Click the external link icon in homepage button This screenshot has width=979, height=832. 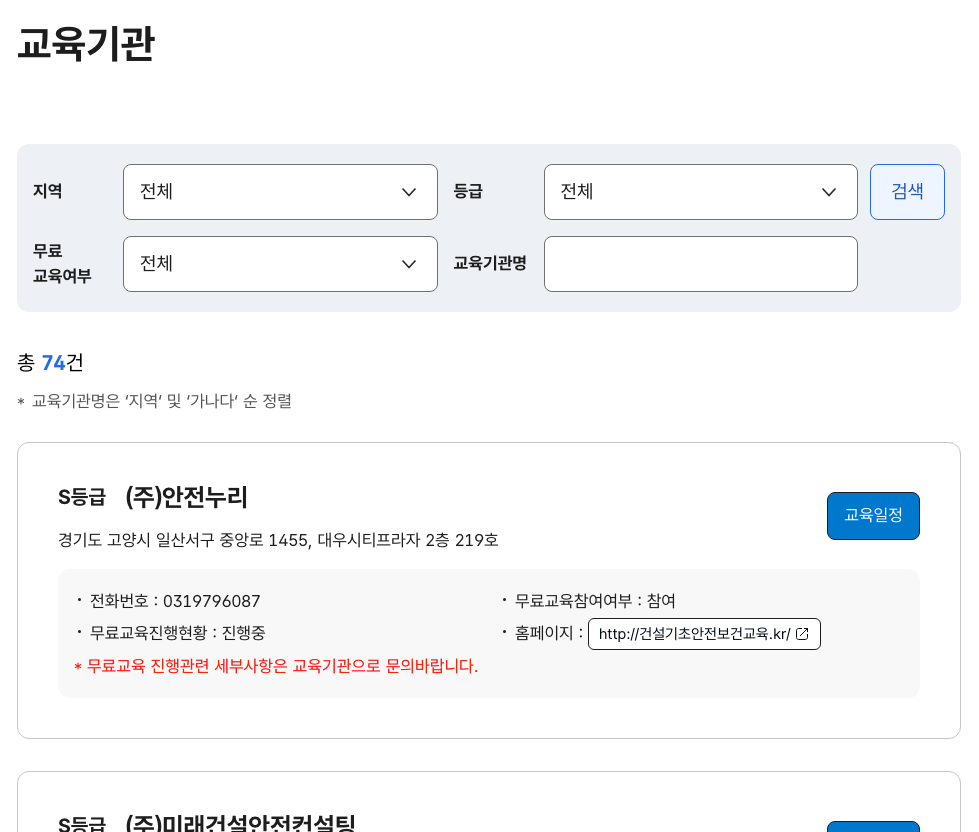pyautogui.click(x=803, y=634)
